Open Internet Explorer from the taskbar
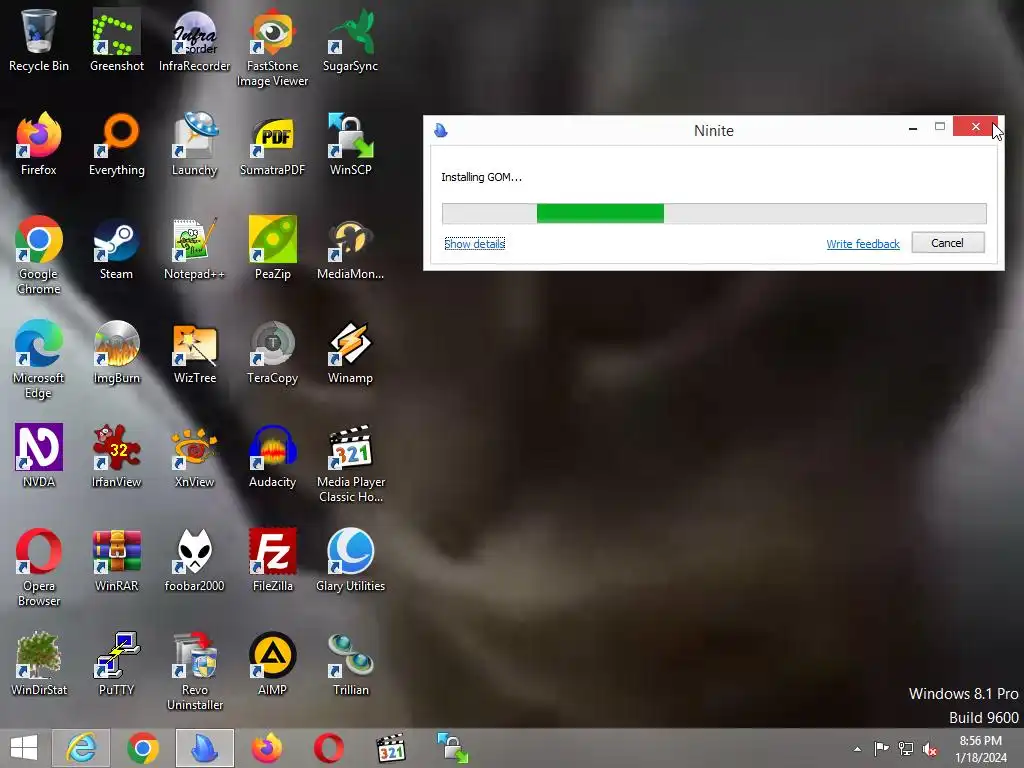1024x768 pixels. (82, 748)
